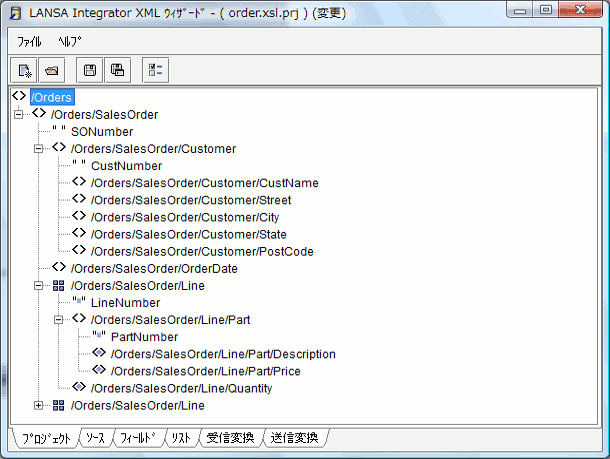Viewport: 610px width, 459px height.
Task: Click the element icon beside /Orders/SalesOrder/Customer
Action: click(x=59, y=147)
